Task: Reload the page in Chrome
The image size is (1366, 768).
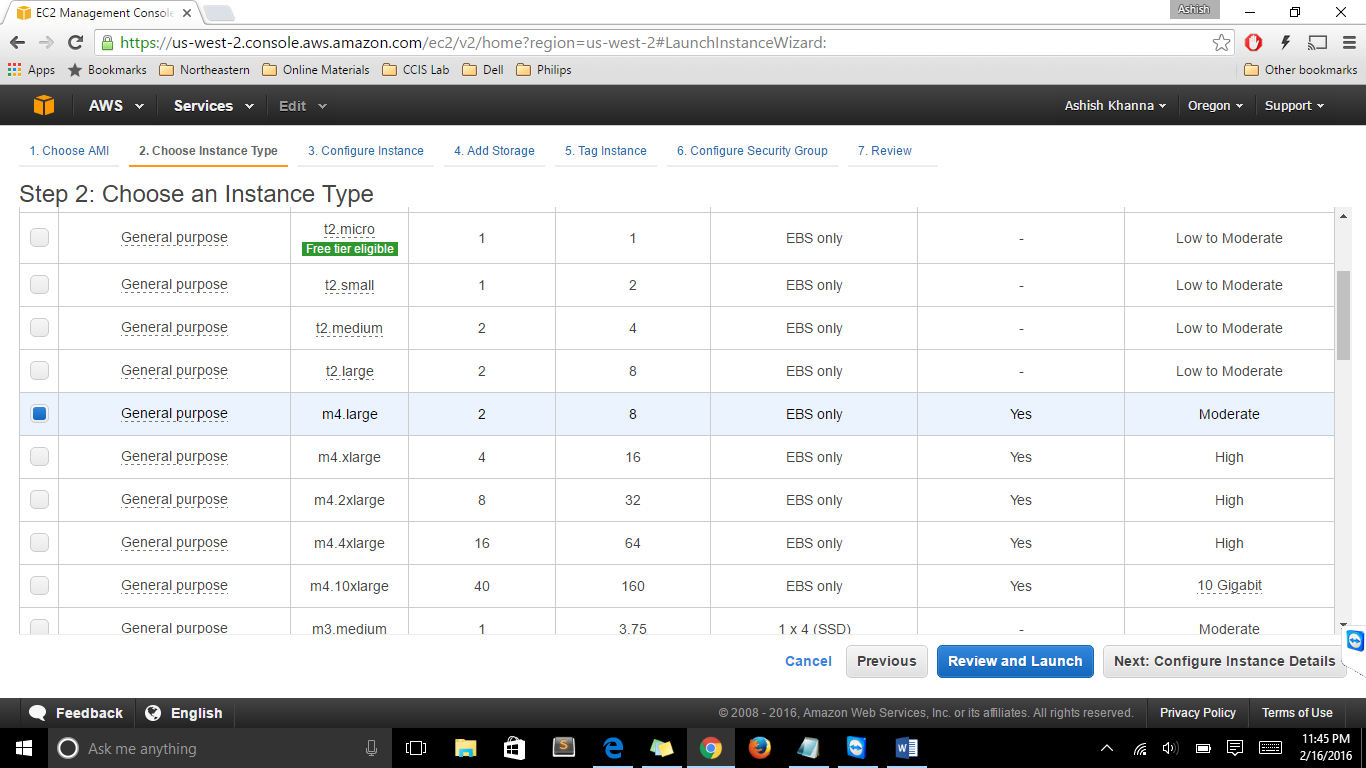Action: pyautogui.click(x=75, y=42)
